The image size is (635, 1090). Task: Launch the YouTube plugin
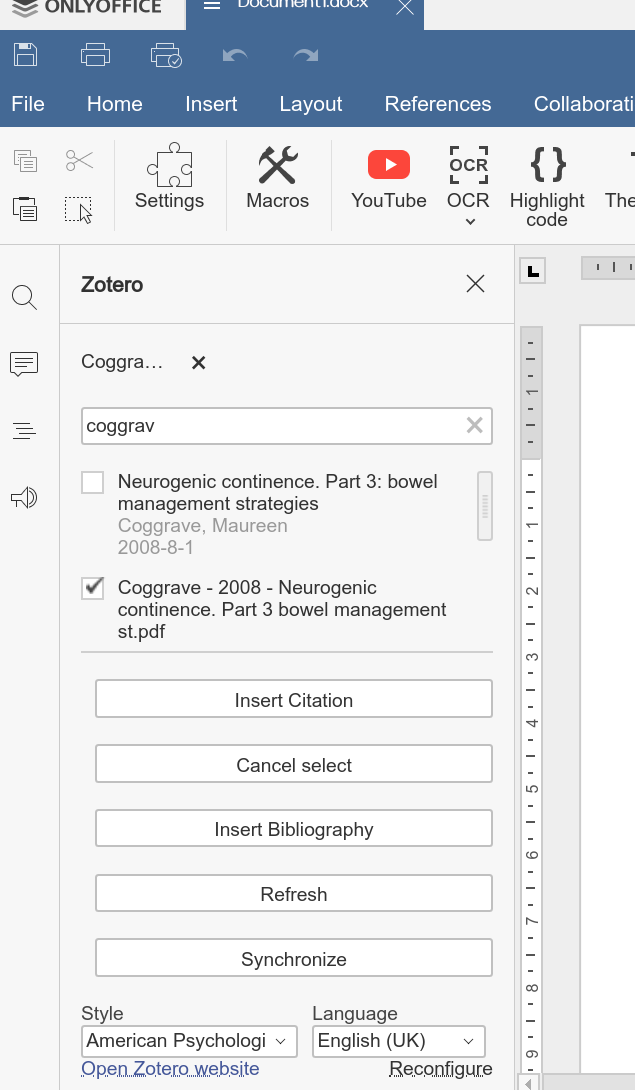pyautogui.click(x=389, y=177)
